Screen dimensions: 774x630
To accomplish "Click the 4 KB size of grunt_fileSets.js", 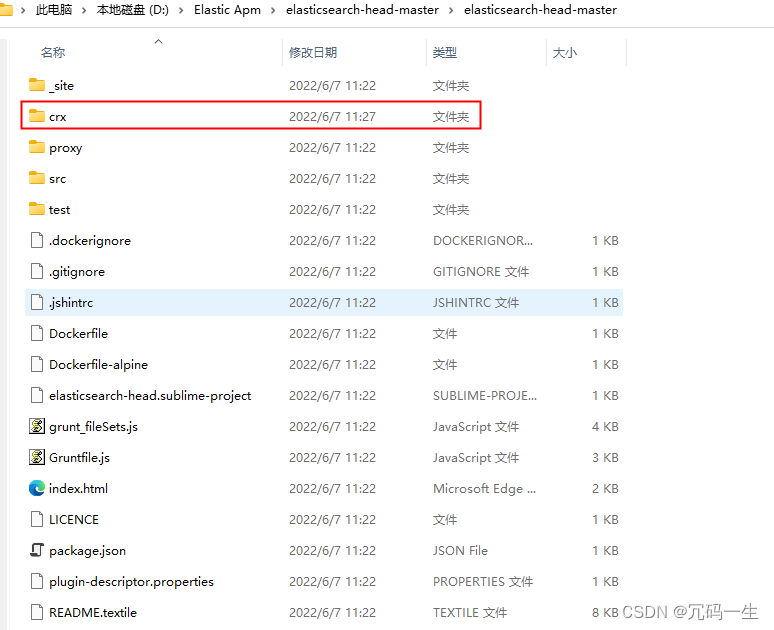I will point(605,427).
